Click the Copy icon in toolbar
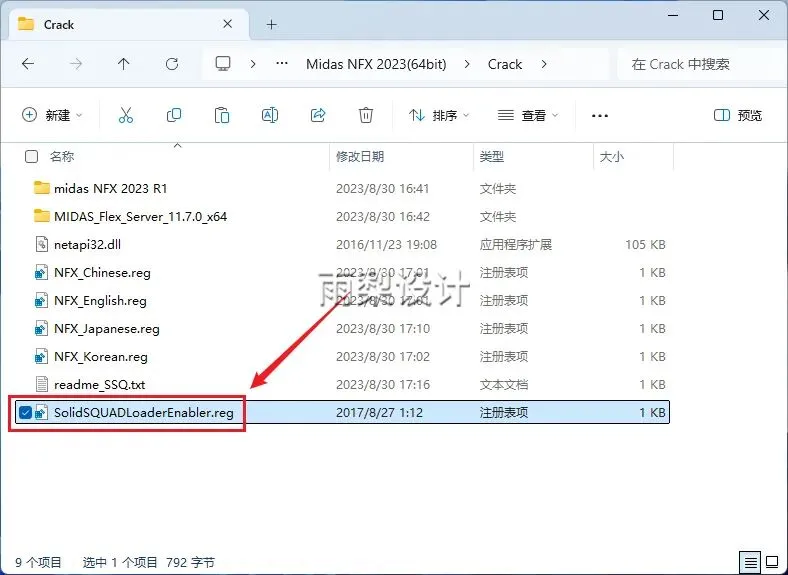 [x=174, y=115]
